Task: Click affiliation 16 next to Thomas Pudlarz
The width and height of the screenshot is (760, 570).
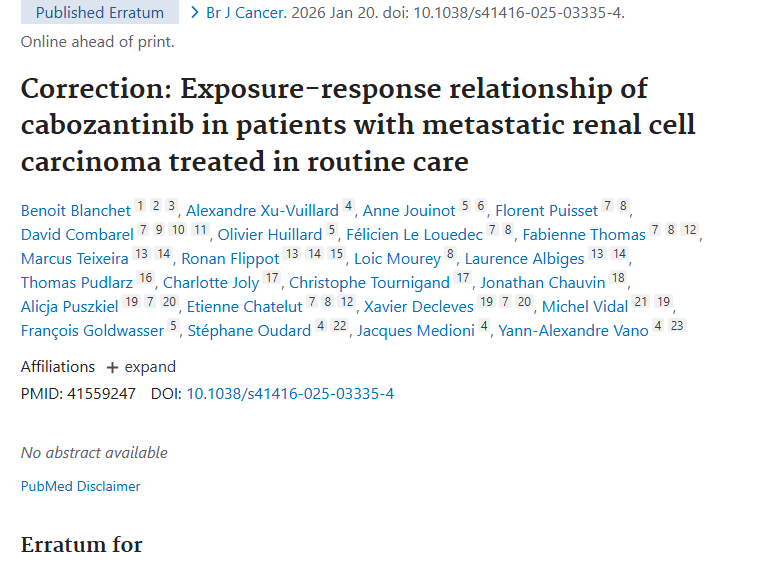Action: pos(146,278)
